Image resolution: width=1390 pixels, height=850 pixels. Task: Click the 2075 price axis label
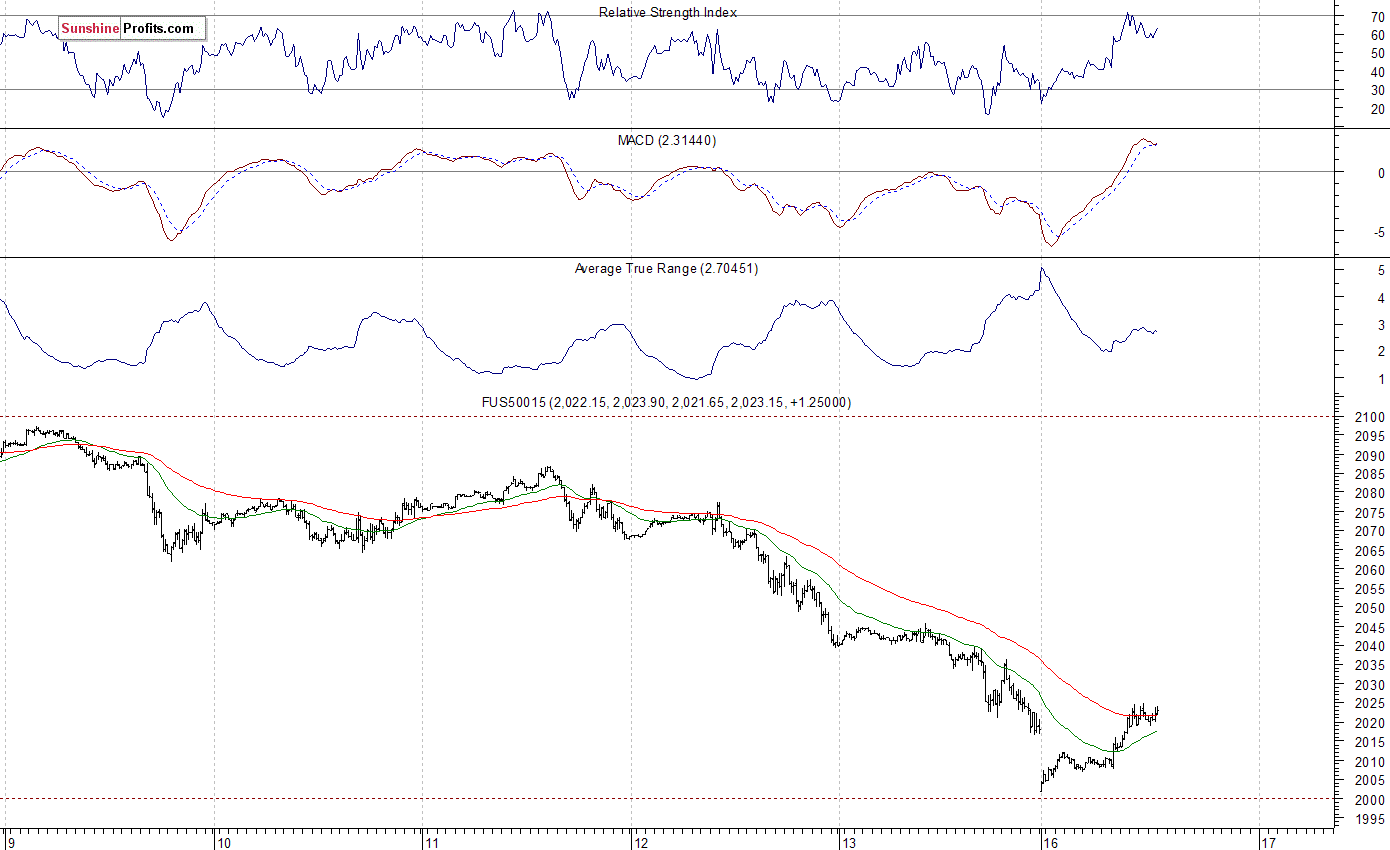[x=1370, y=513]
